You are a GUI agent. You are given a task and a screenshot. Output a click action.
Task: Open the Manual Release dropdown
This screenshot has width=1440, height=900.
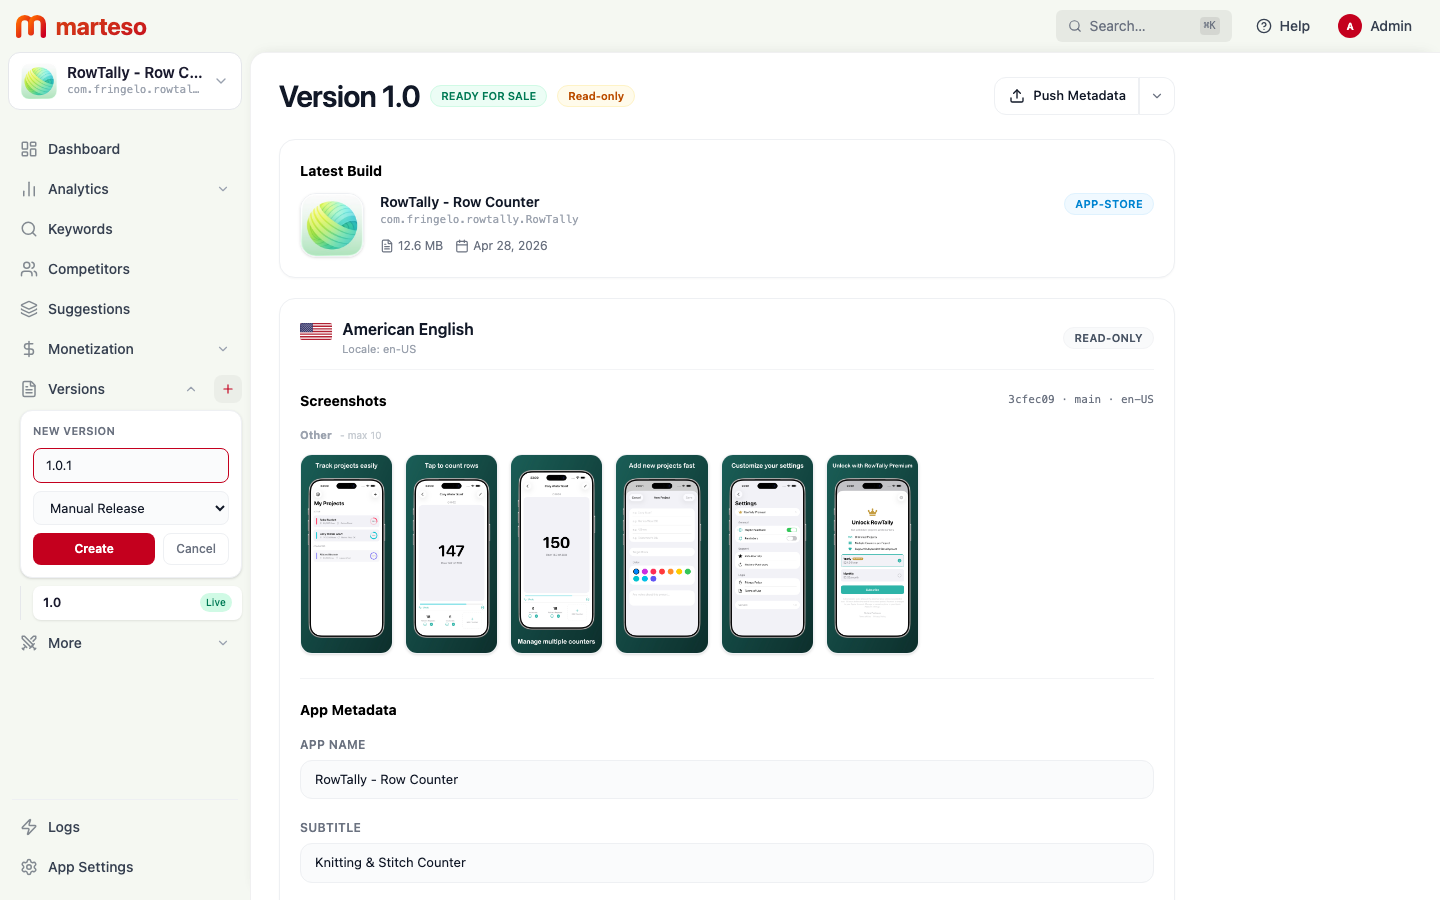pyautogui.click(x=131, y=508)
